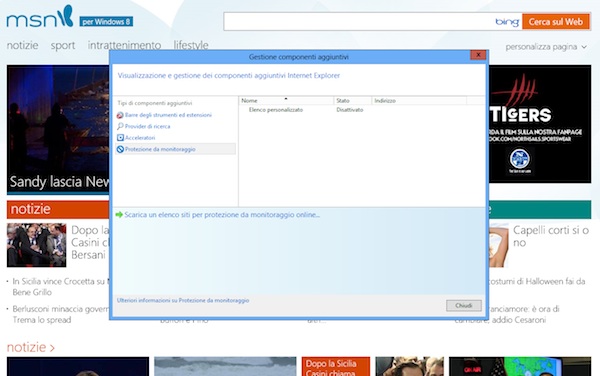The image size is (600, 376).
Task: Open the msn notizie navigation item
Action: coord(23,45)
